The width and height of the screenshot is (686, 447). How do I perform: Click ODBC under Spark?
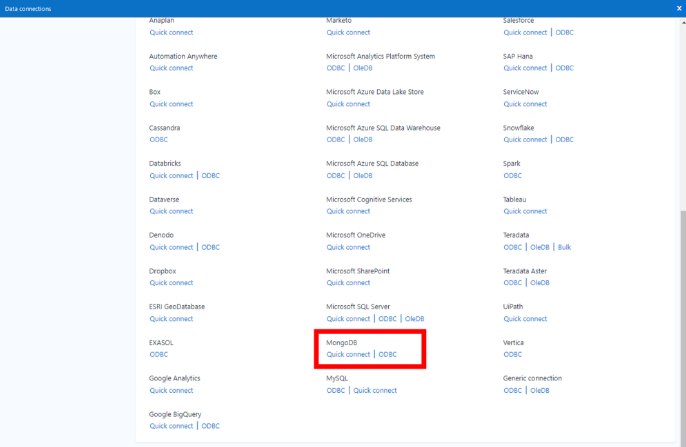coord(512,175)
